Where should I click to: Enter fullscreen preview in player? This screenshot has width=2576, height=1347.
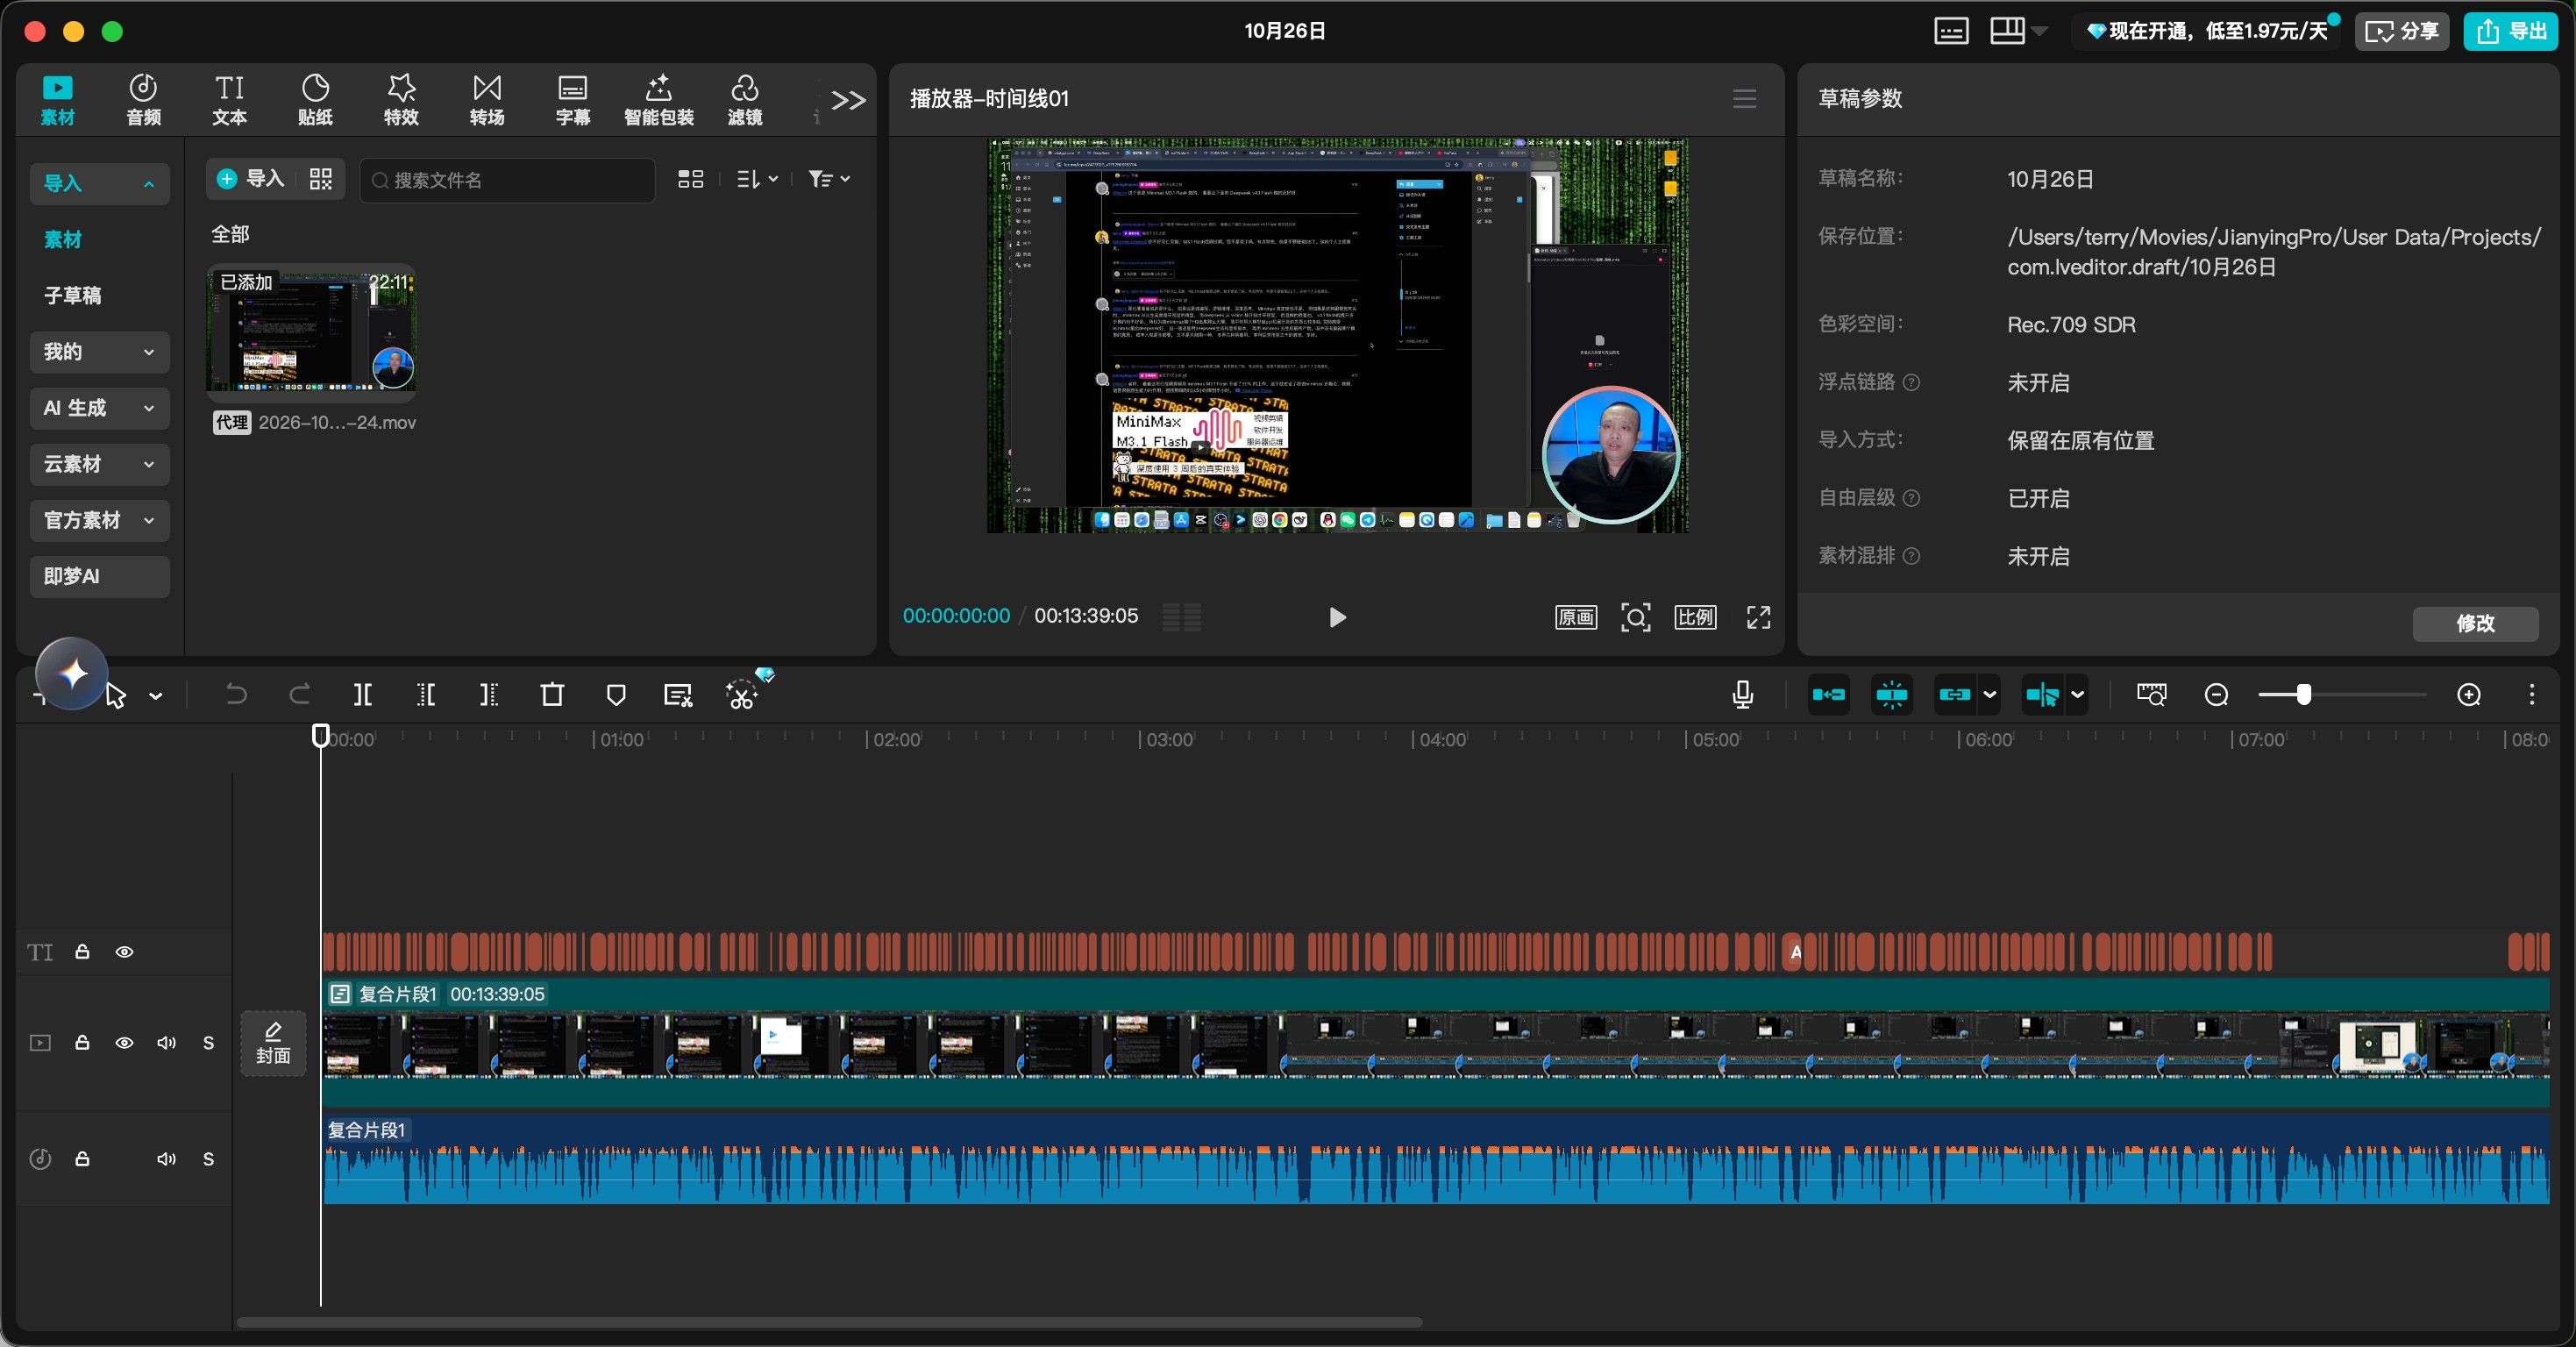click(1759, 617)
